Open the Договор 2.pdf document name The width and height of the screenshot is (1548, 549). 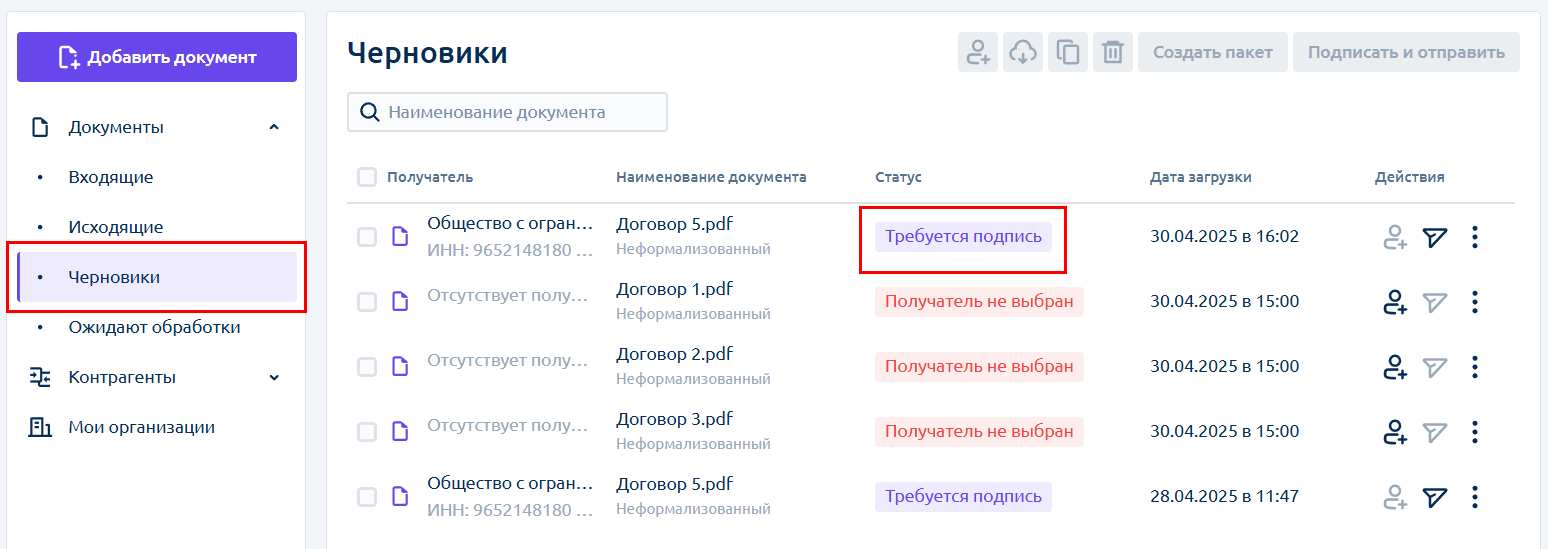[674, 354]
